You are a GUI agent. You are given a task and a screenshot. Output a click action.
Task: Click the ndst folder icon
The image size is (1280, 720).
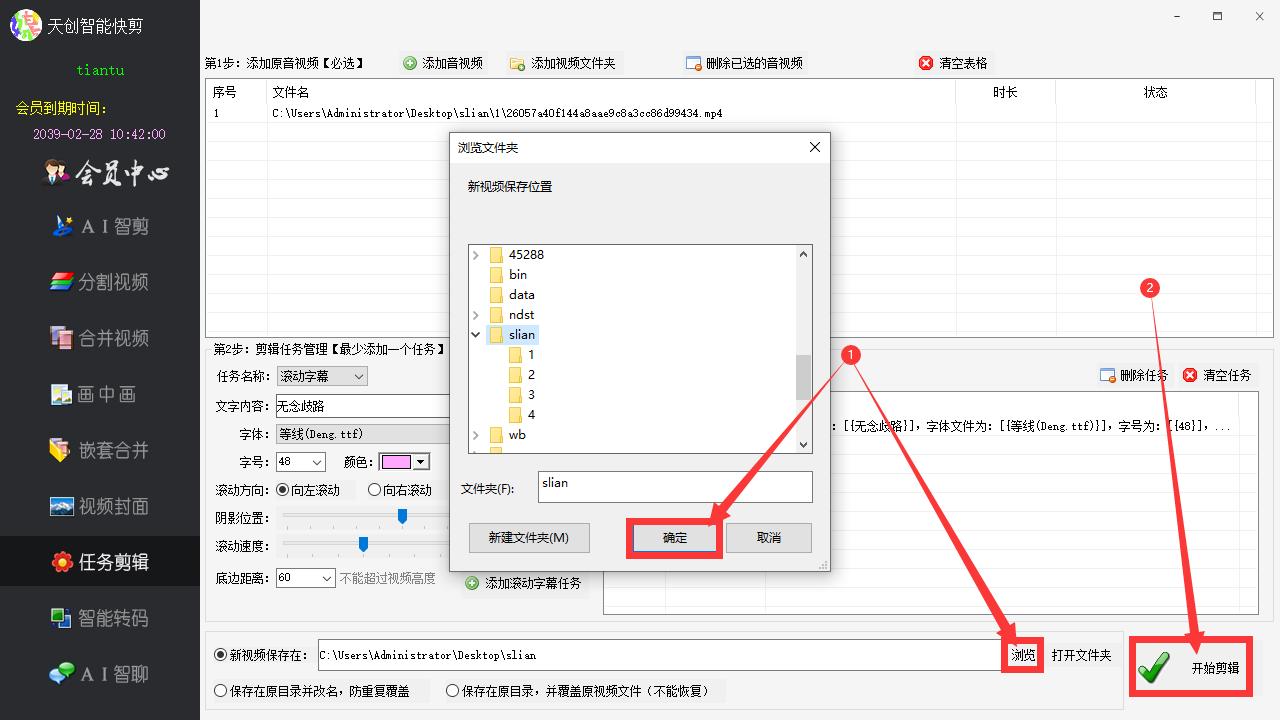pos(497,315)
